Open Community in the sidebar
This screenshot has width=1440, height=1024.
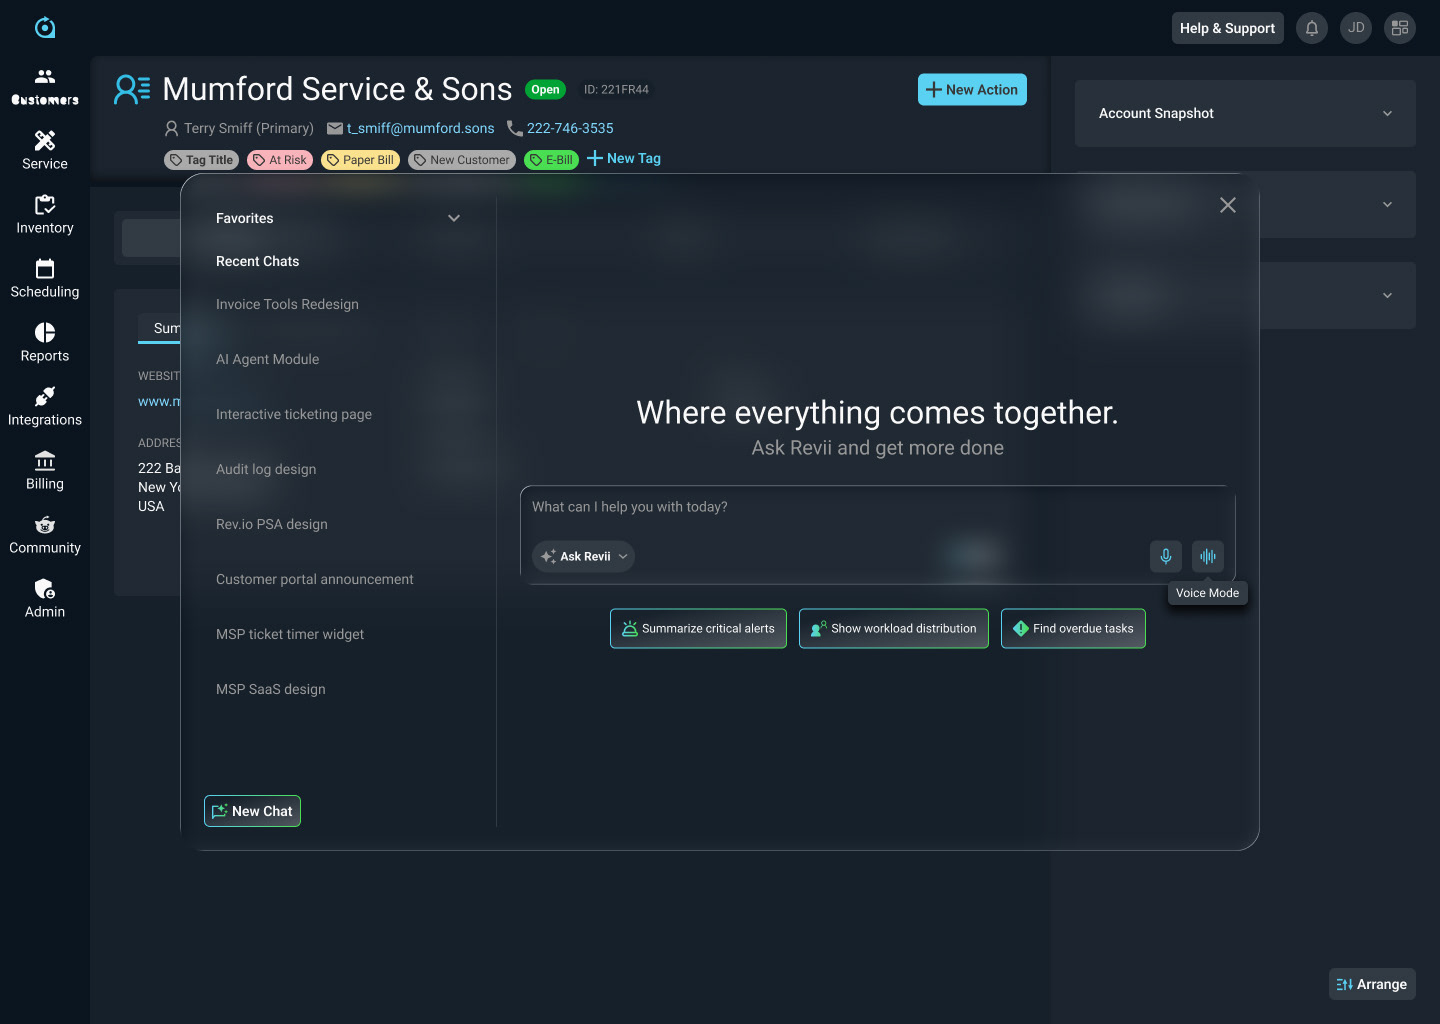[x=45, y=535]
